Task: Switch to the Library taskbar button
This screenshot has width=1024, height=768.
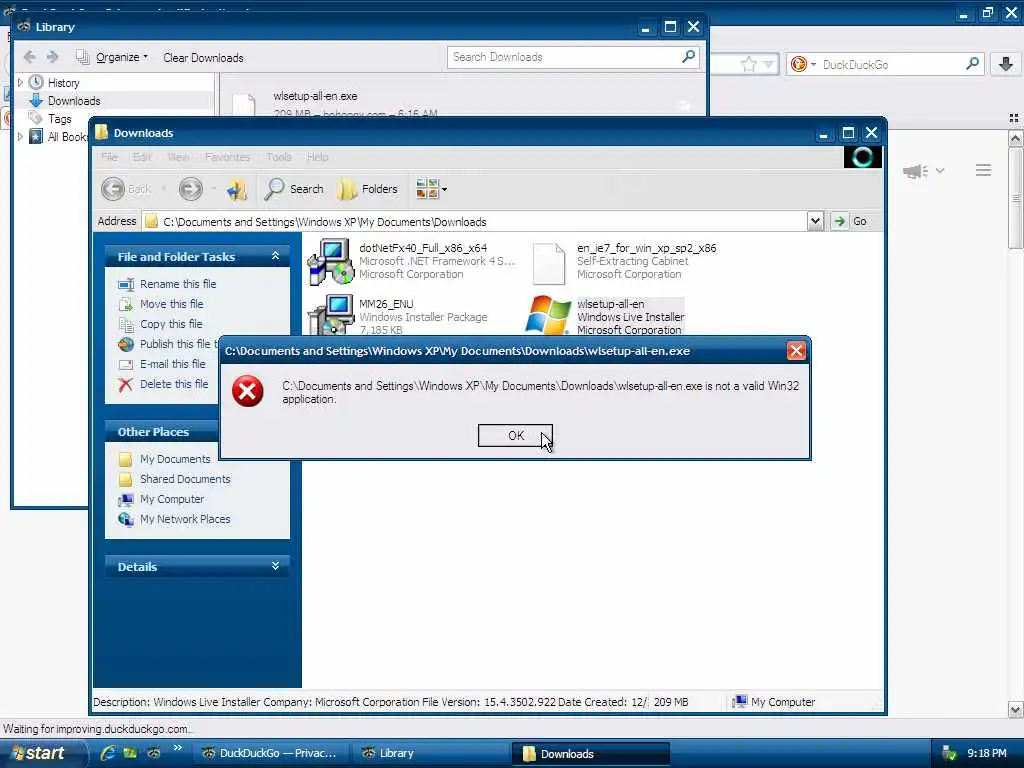Action: [x=430, y=753]
